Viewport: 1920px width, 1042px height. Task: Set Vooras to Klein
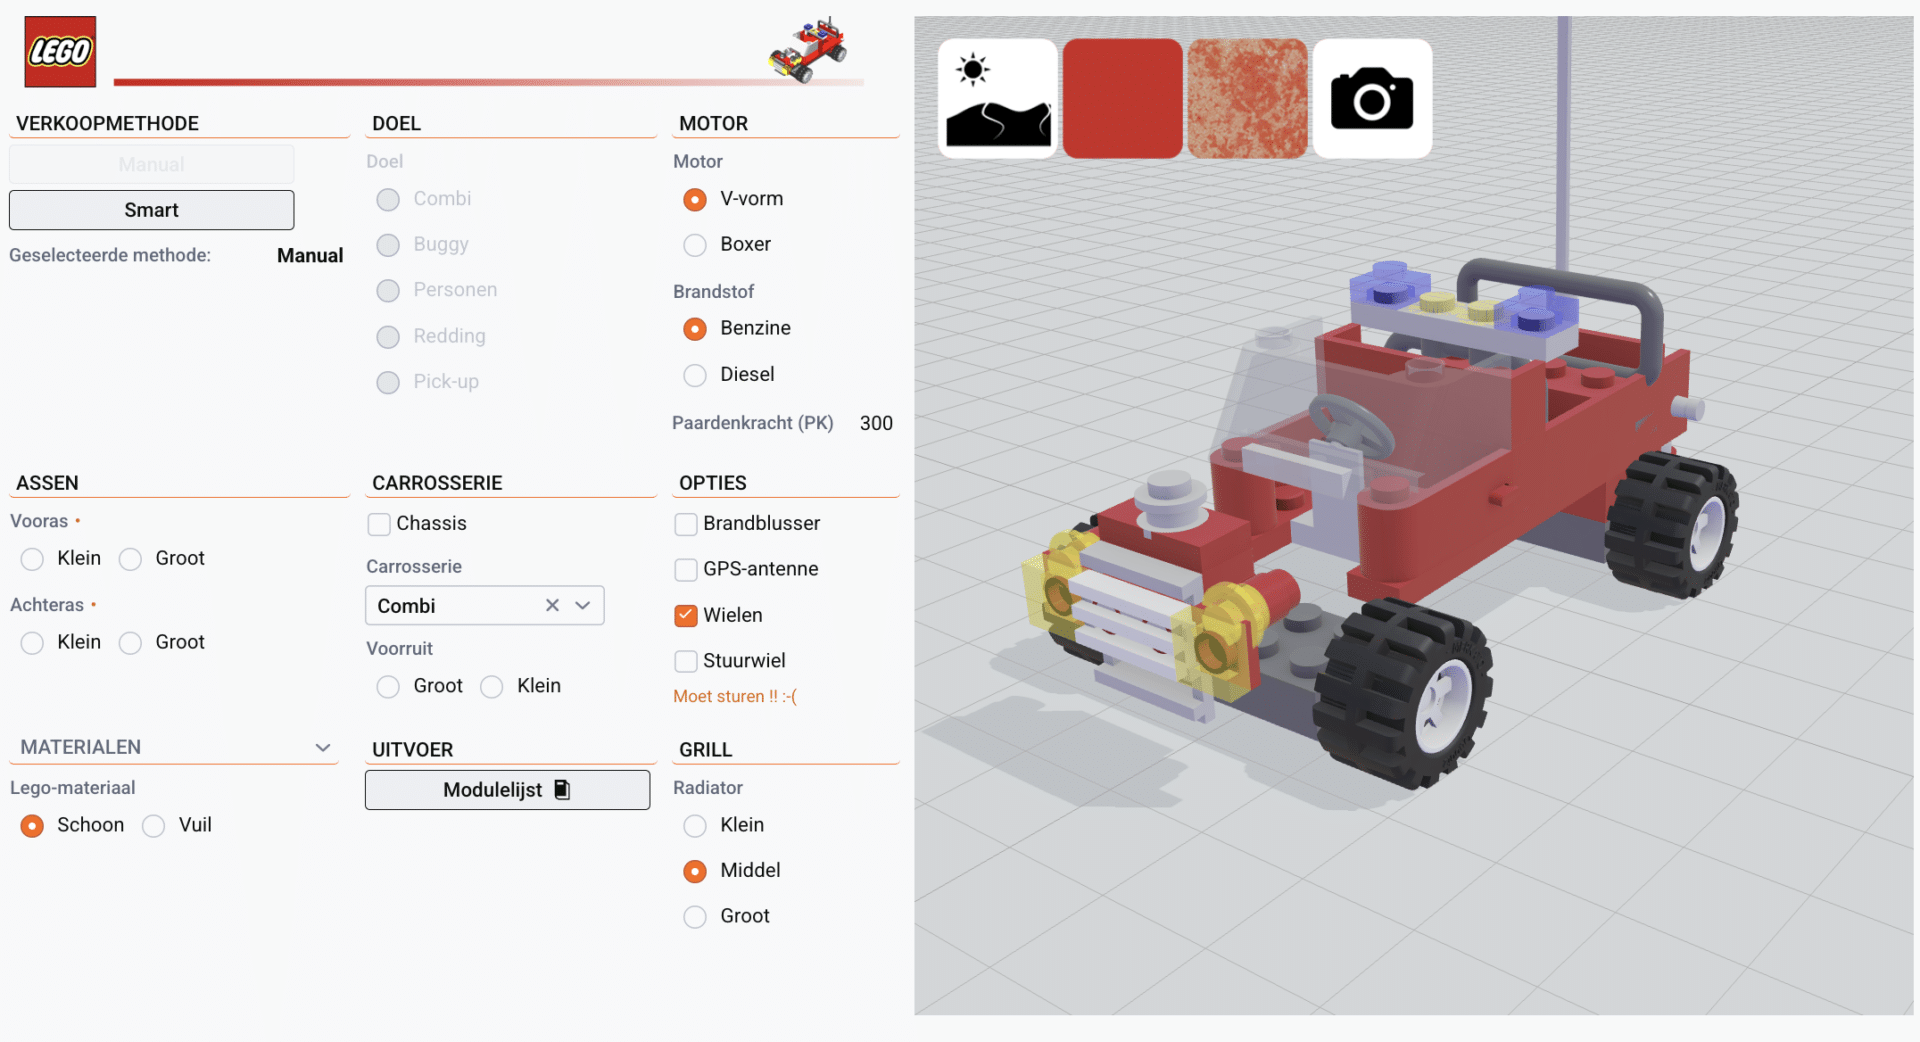pos(32,559)
